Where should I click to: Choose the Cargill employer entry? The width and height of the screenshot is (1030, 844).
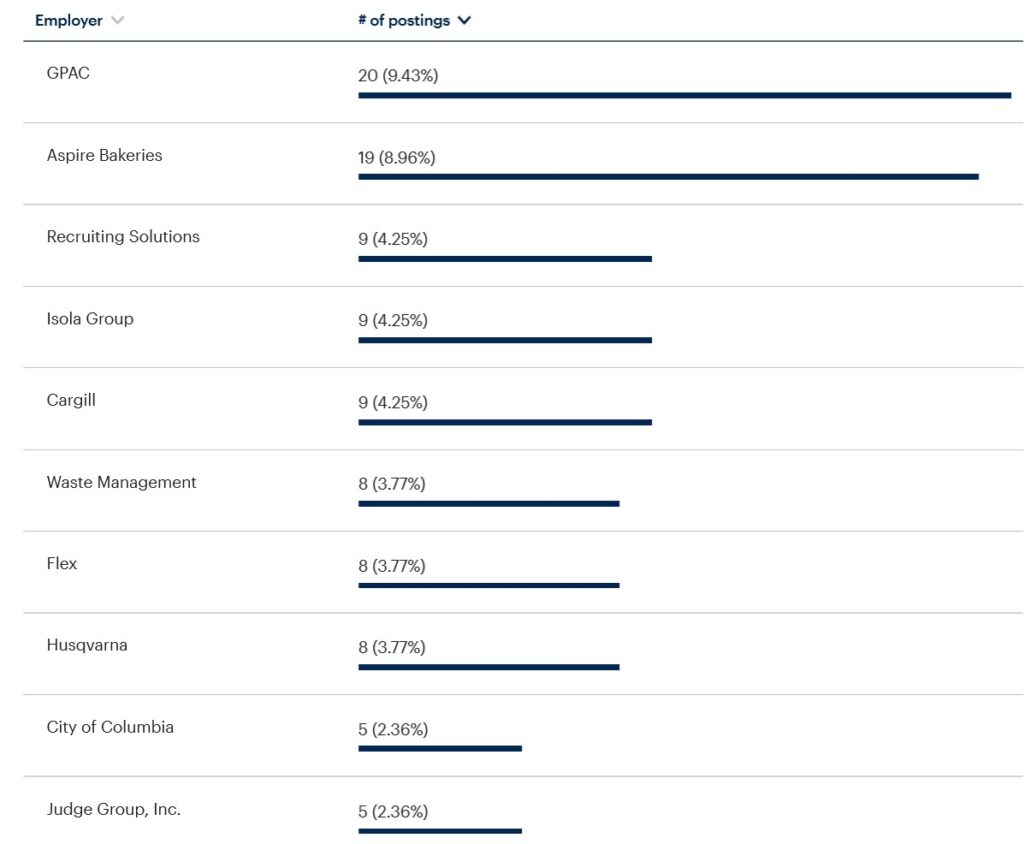(71, 400)
